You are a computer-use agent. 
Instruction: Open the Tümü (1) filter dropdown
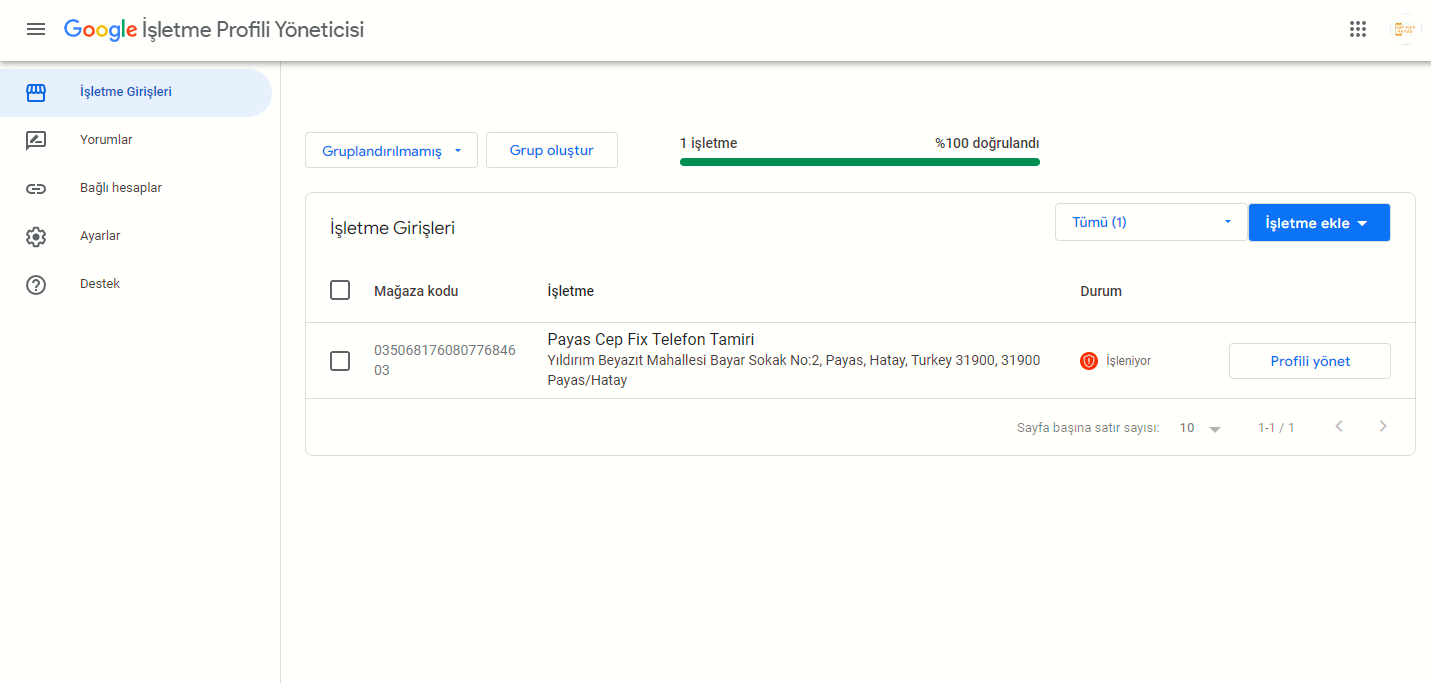(1151, 222)
